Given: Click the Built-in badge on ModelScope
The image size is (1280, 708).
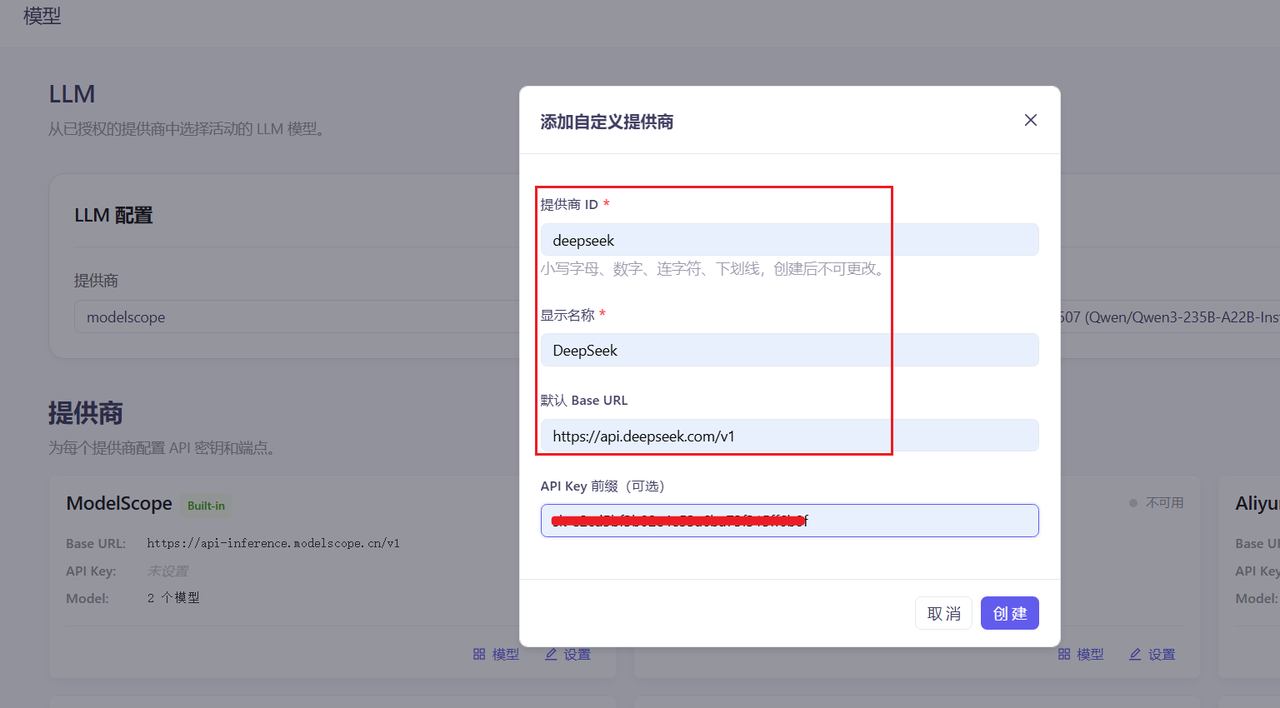Looking at the screenshot, I should [206, 505].
